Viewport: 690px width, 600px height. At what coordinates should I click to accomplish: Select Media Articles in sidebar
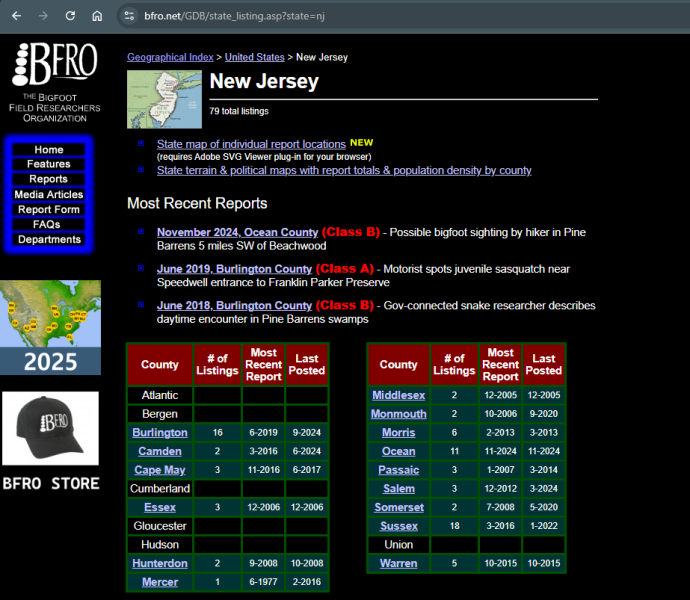tap(49, 195)
